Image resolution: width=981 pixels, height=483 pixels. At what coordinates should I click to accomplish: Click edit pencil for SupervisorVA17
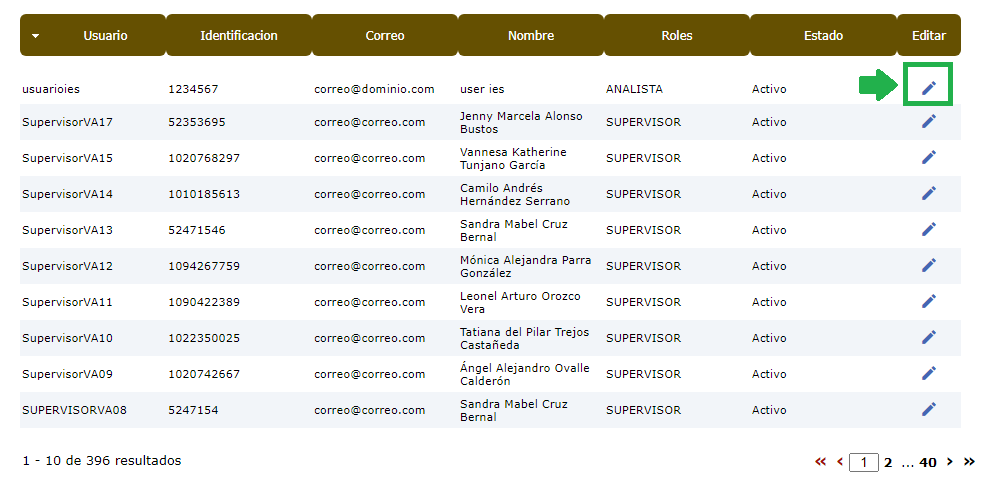928,121
